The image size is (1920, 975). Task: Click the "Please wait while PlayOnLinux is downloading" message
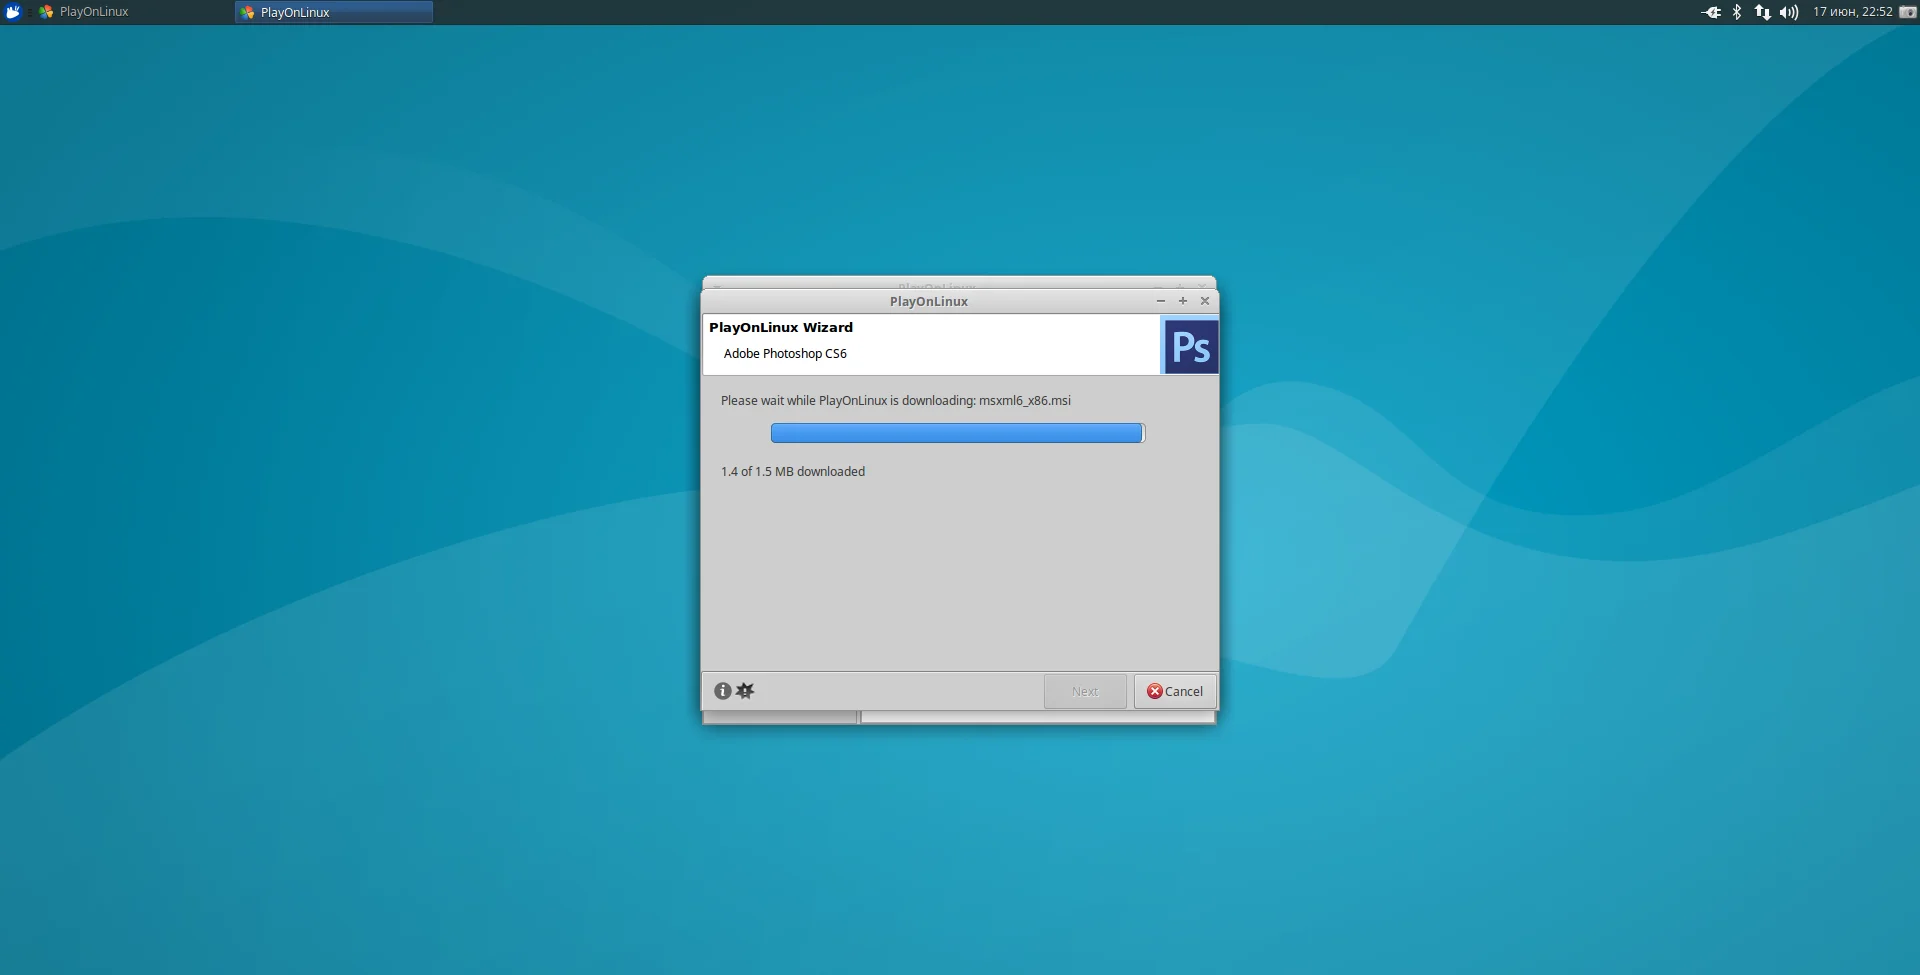[896, 400]
